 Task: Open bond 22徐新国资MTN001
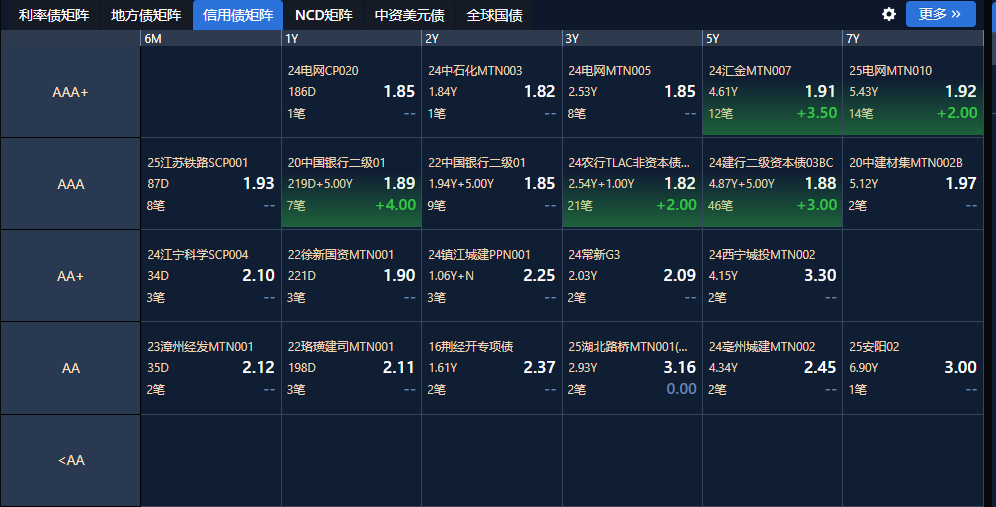point(340,255)
